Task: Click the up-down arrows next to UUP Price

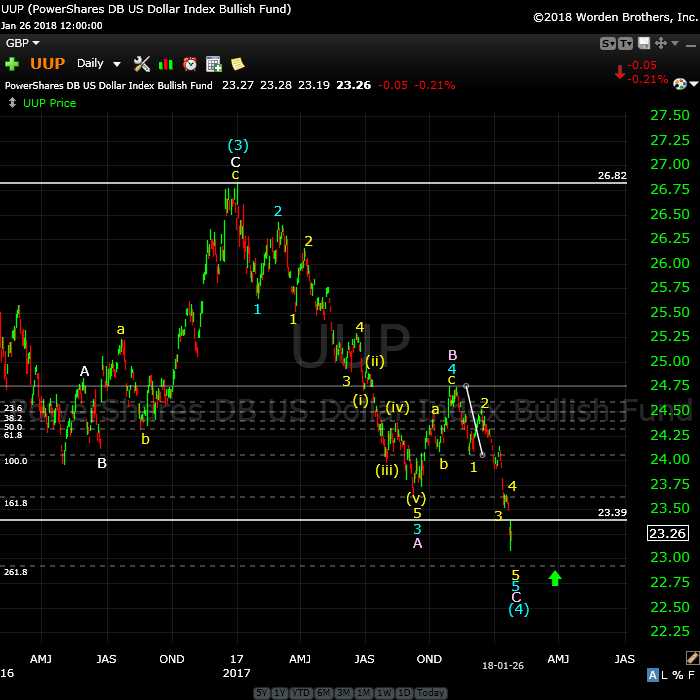Action: [x=12, y=103]
